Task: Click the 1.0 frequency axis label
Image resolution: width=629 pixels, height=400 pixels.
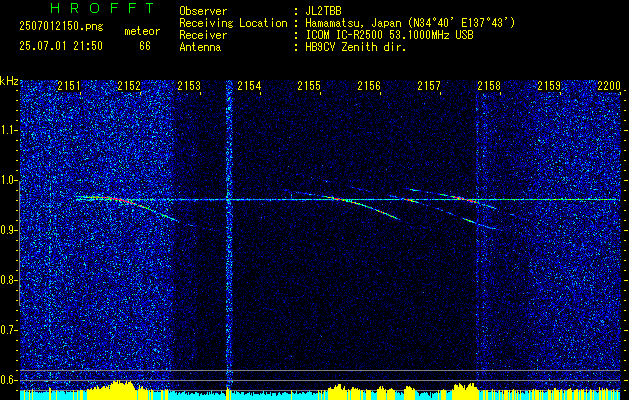Action: (8, 180)
